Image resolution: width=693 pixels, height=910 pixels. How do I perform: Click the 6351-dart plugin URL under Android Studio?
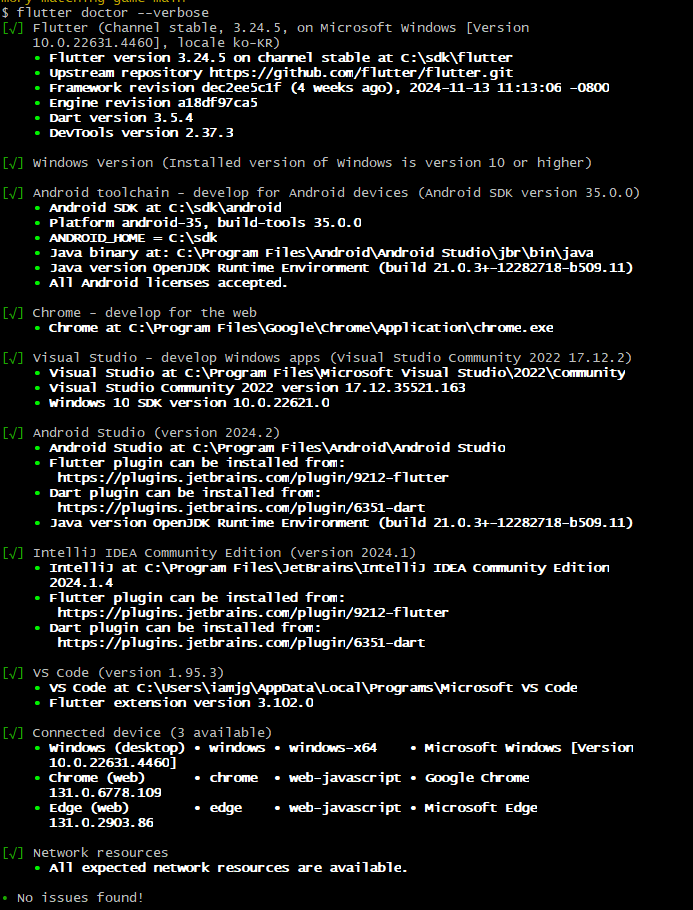point(241,508)
